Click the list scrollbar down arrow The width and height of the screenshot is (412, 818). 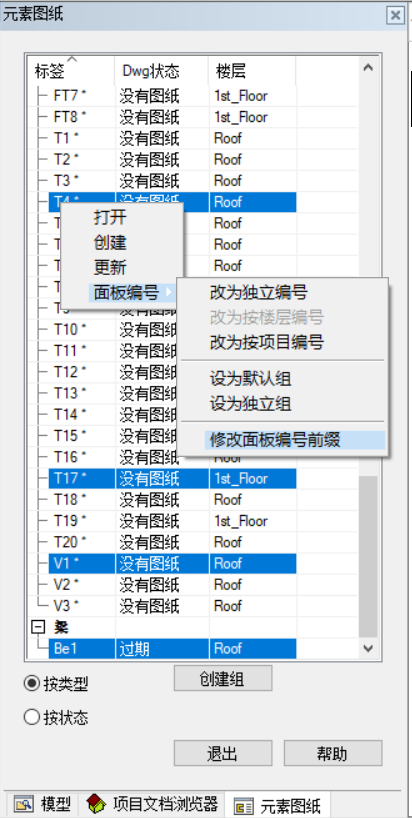coord(368,648)
